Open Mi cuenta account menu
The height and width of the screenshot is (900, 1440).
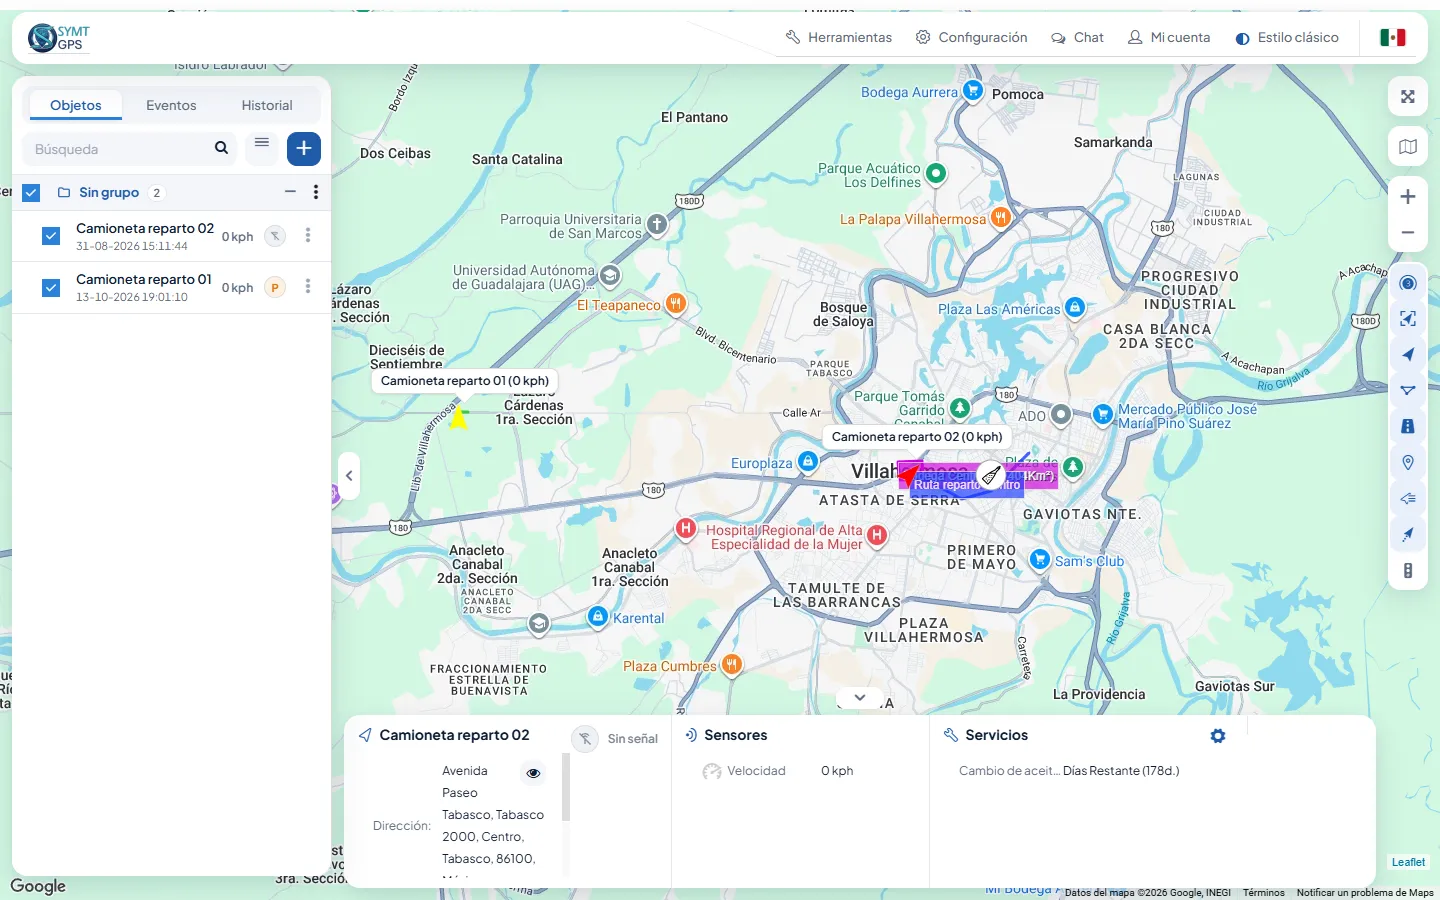point(1169,37)
